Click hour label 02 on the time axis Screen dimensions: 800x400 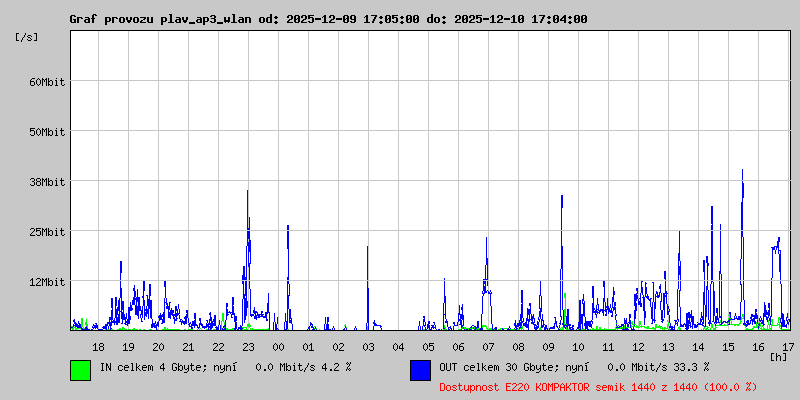[x=338, y=347]
